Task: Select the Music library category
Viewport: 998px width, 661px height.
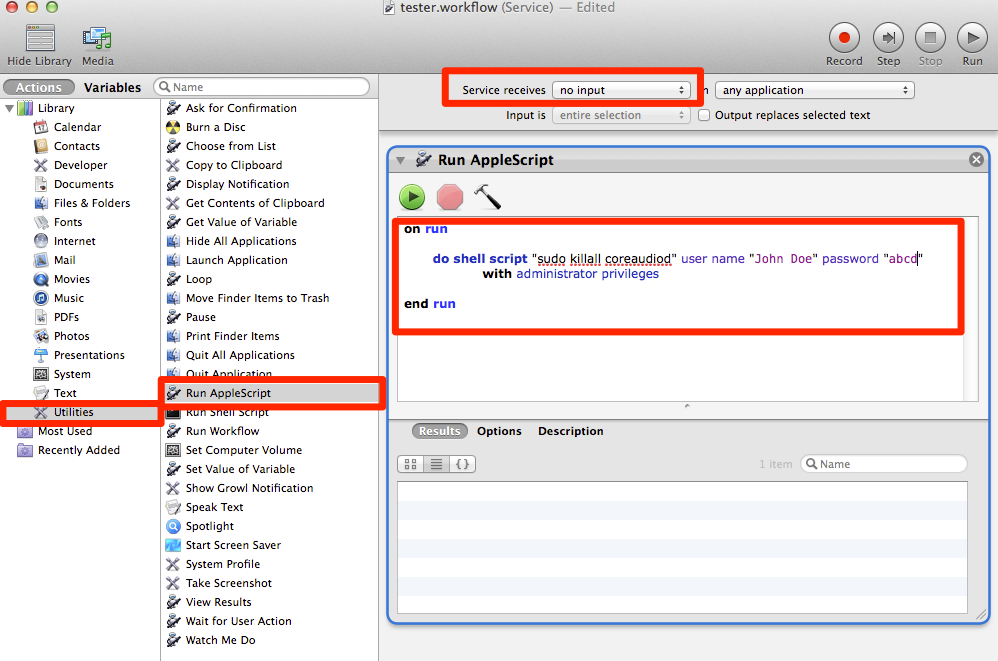Action: [x=69, y=298]
